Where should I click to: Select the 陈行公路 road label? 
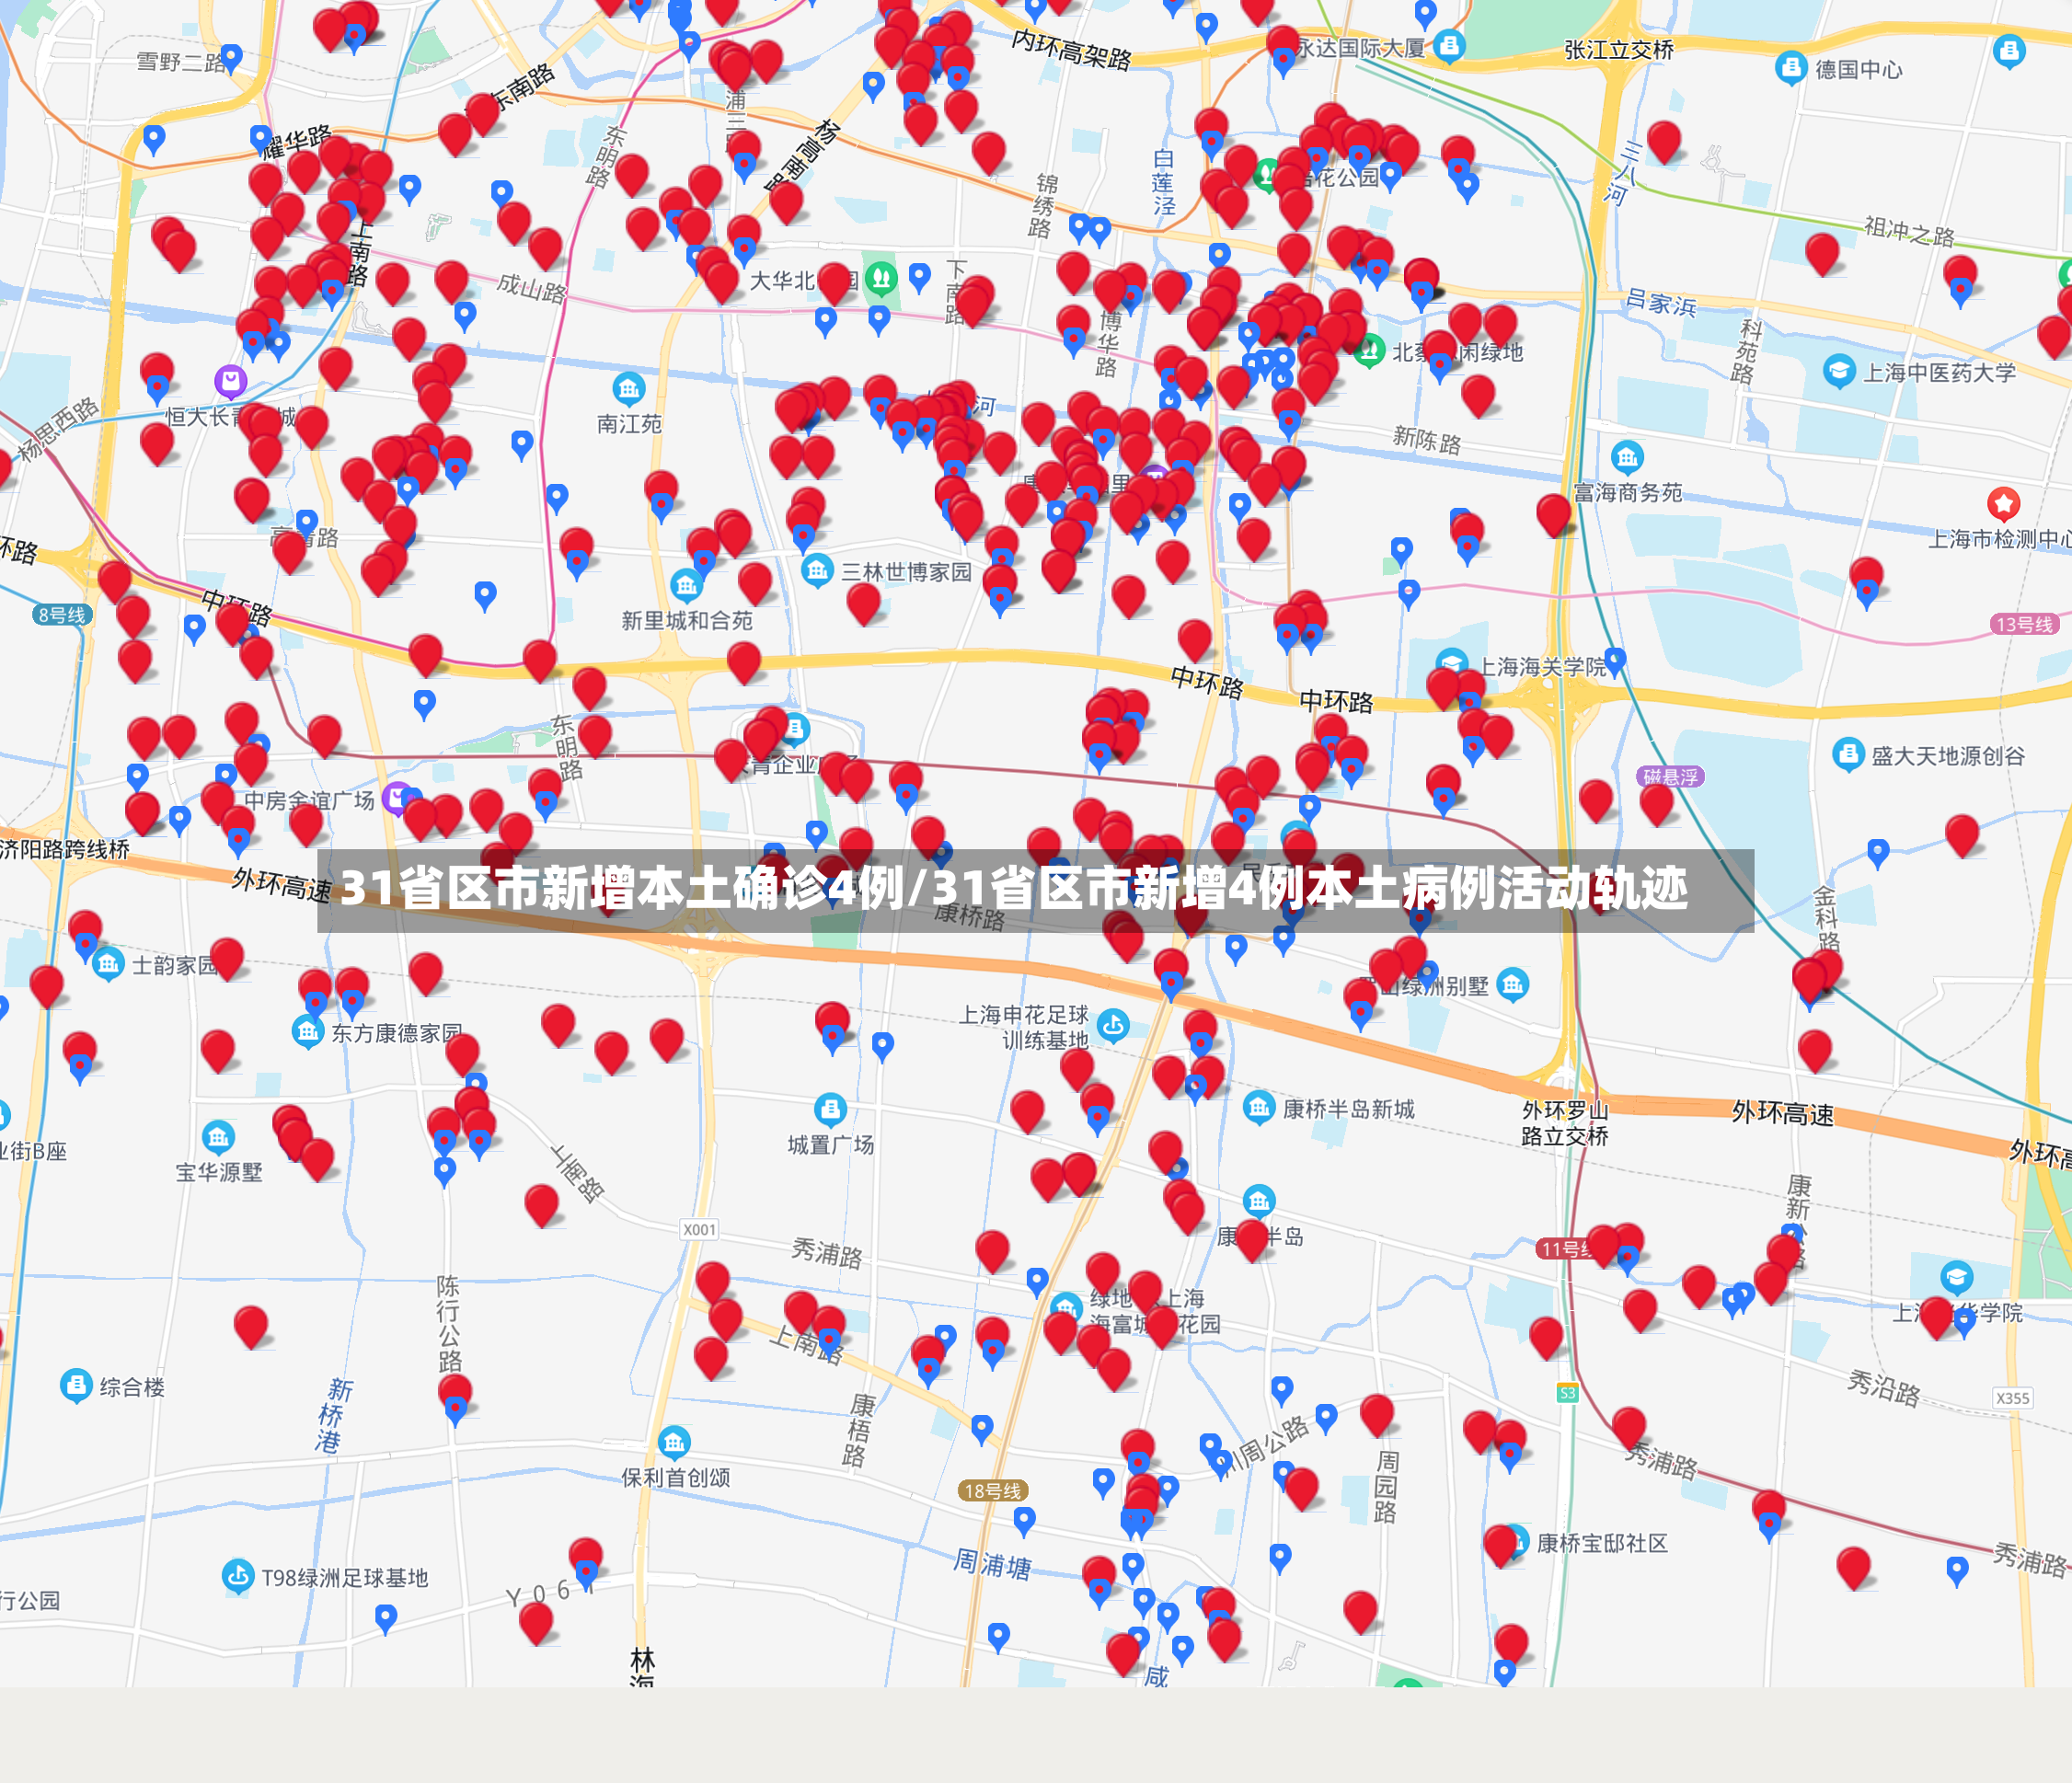[449, 1323]
